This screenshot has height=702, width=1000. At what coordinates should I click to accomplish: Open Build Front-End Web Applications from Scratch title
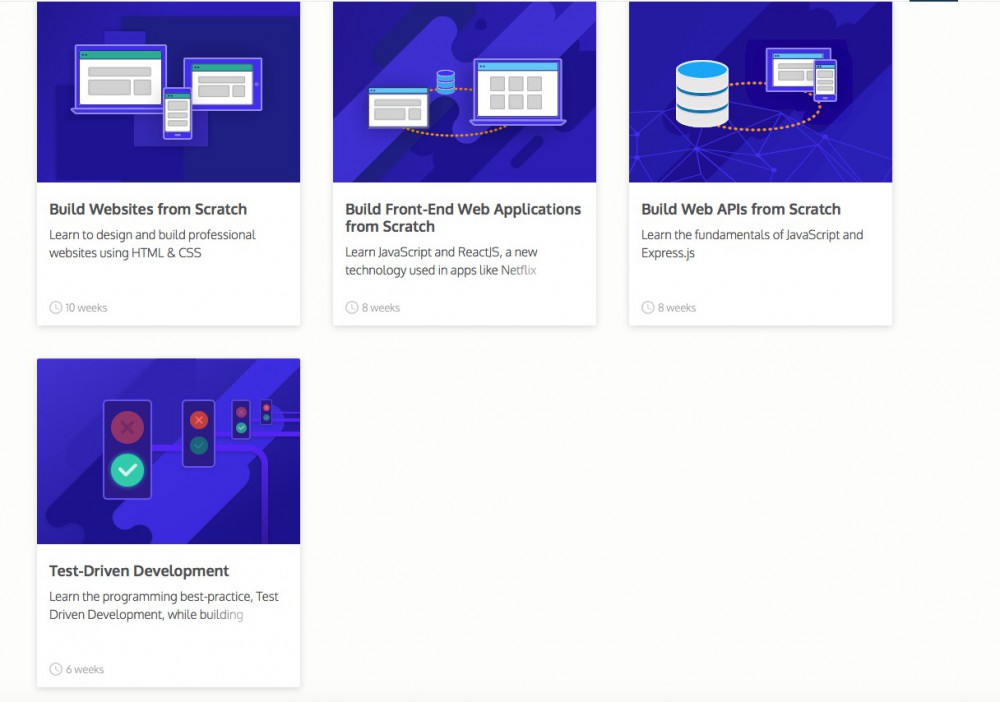(x=463, y=218)
